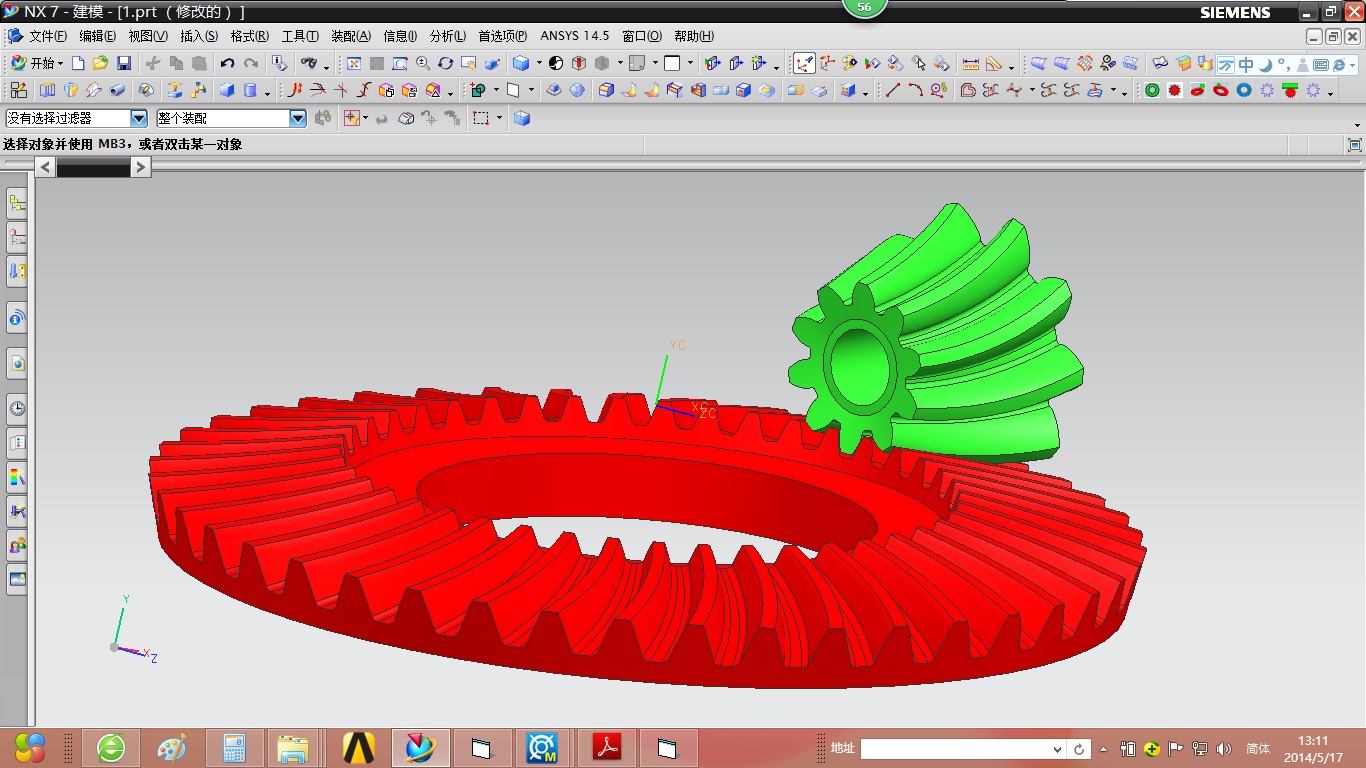Select the Arc curve tool
1366x768 pixels.
(915, 90)
